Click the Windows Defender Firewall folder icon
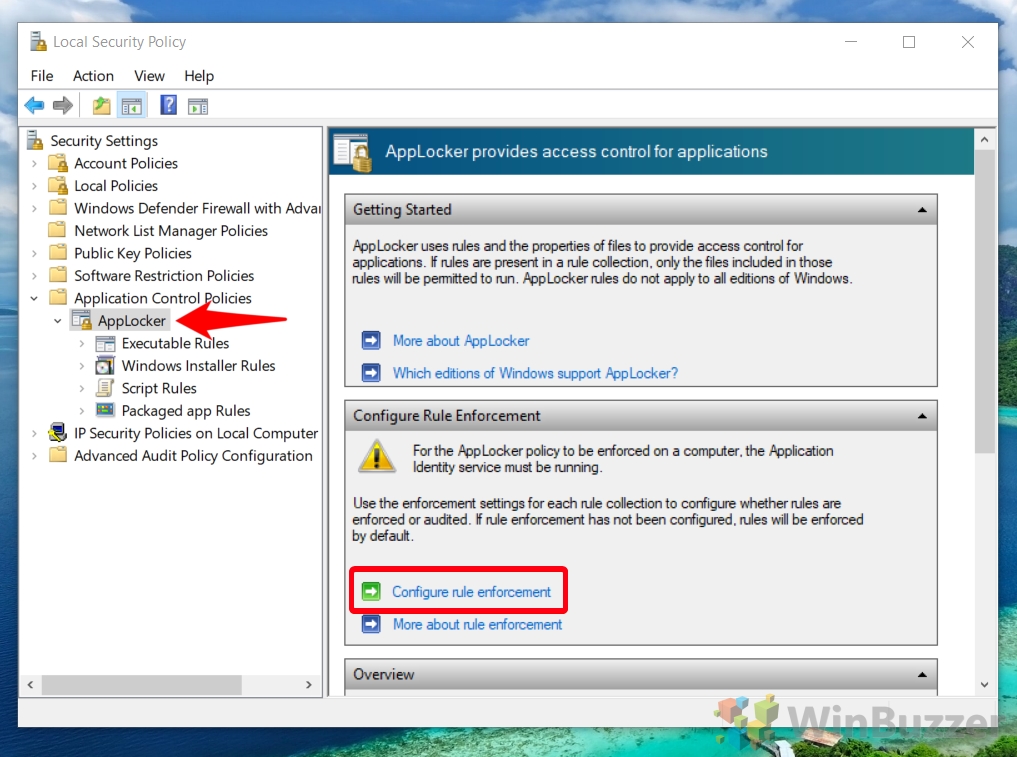The width and height of the screenshot is (1017, 757). (x=58, y=207)
